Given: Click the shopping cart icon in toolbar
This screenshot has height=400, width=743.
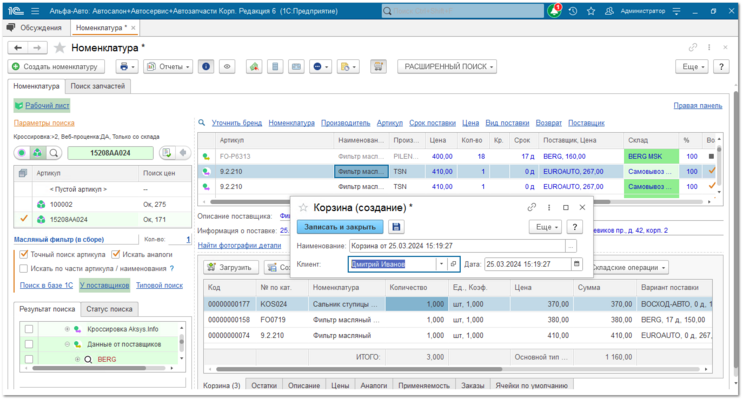Looking at the screenshot, I should [378, 67].
